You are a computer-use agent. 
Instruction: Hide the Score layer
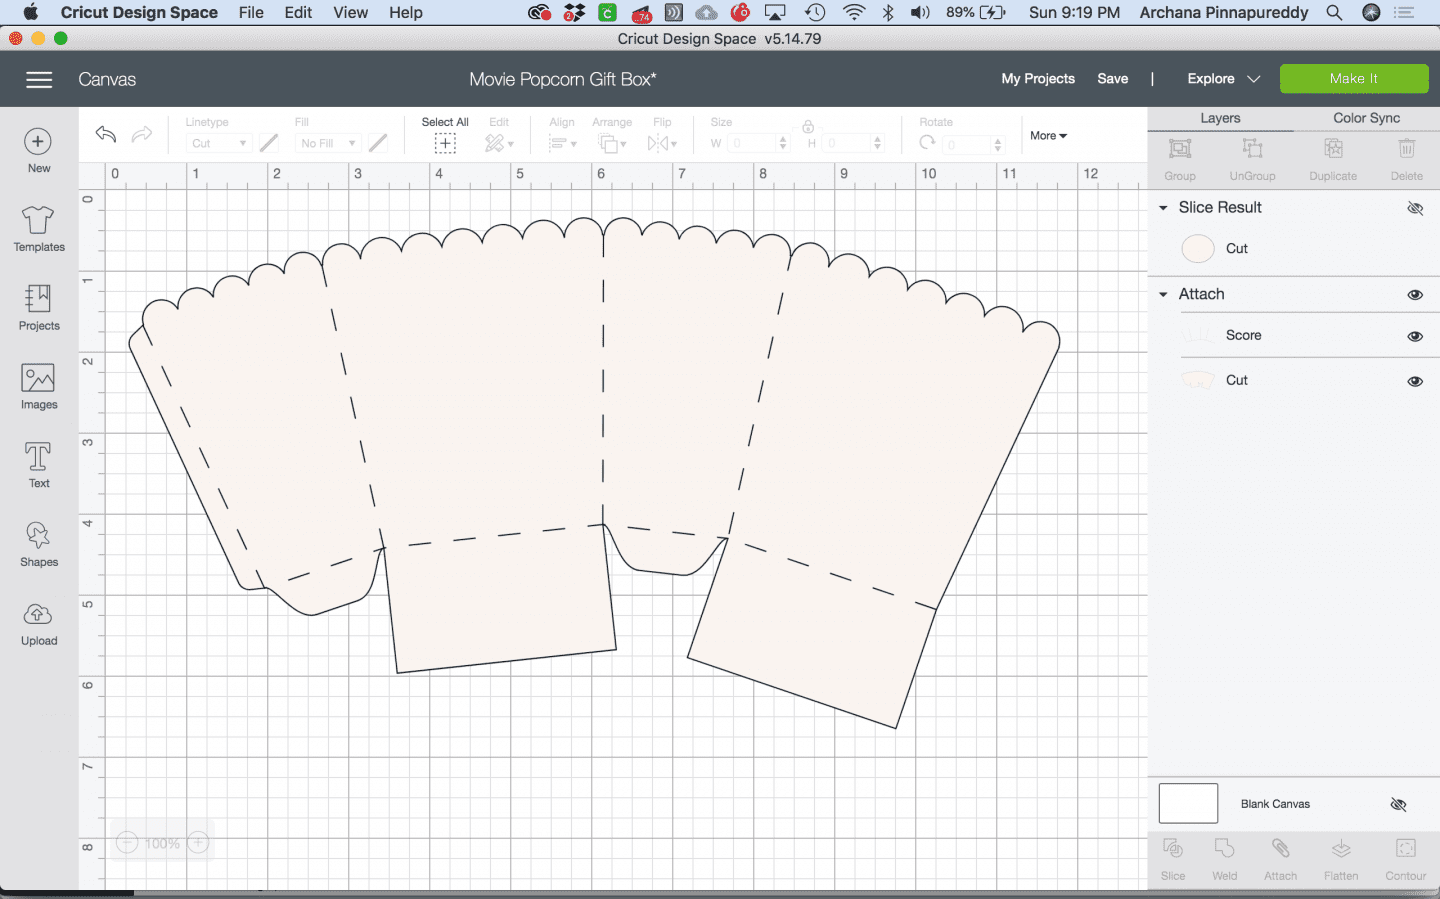1415,336
